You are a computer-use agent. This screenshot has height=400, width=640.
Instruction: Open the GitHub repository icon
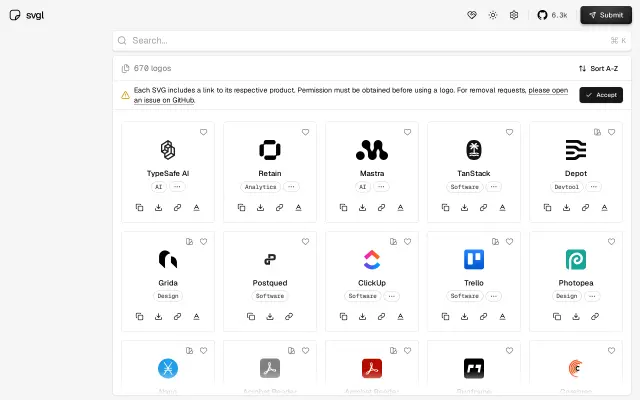click(542, 15)
